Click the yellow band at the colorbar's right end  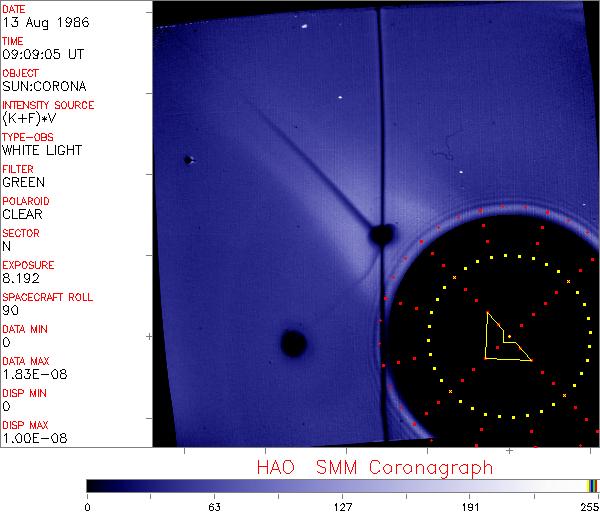[x=590, y=485]
